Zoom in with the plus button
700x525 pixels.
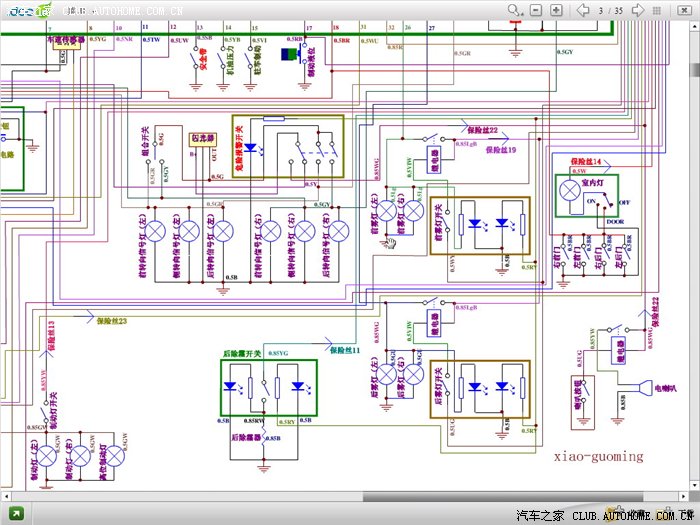point(556,10)
